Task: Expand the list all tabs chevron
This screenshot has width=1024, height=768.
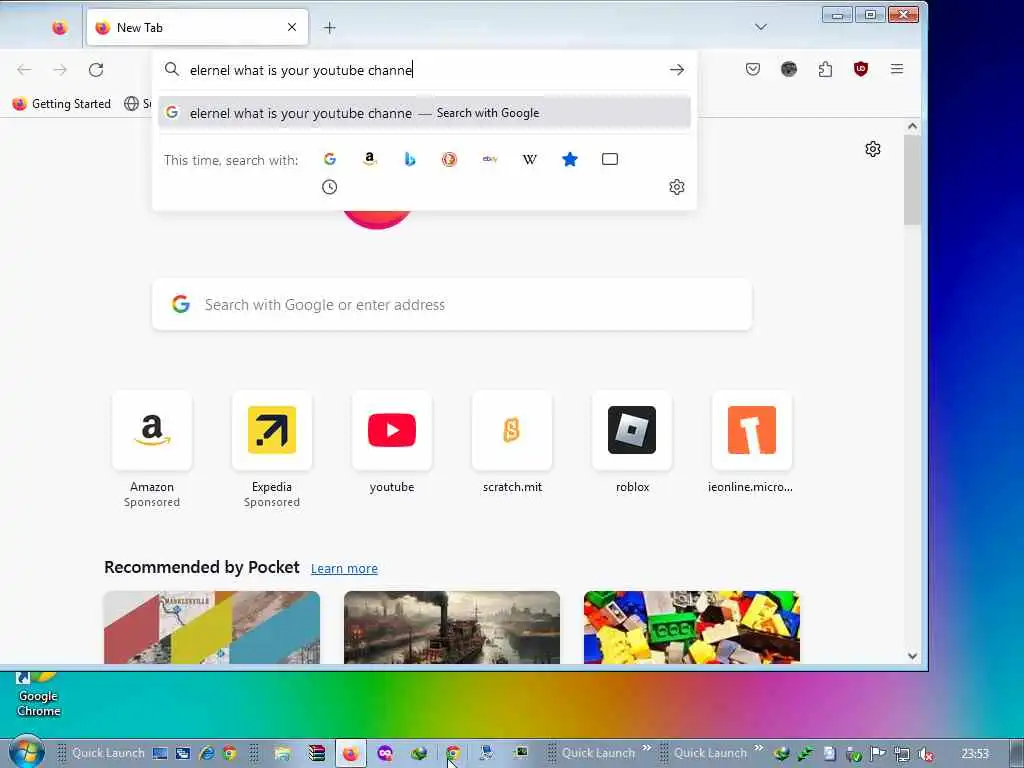Action: click(761, 27)
